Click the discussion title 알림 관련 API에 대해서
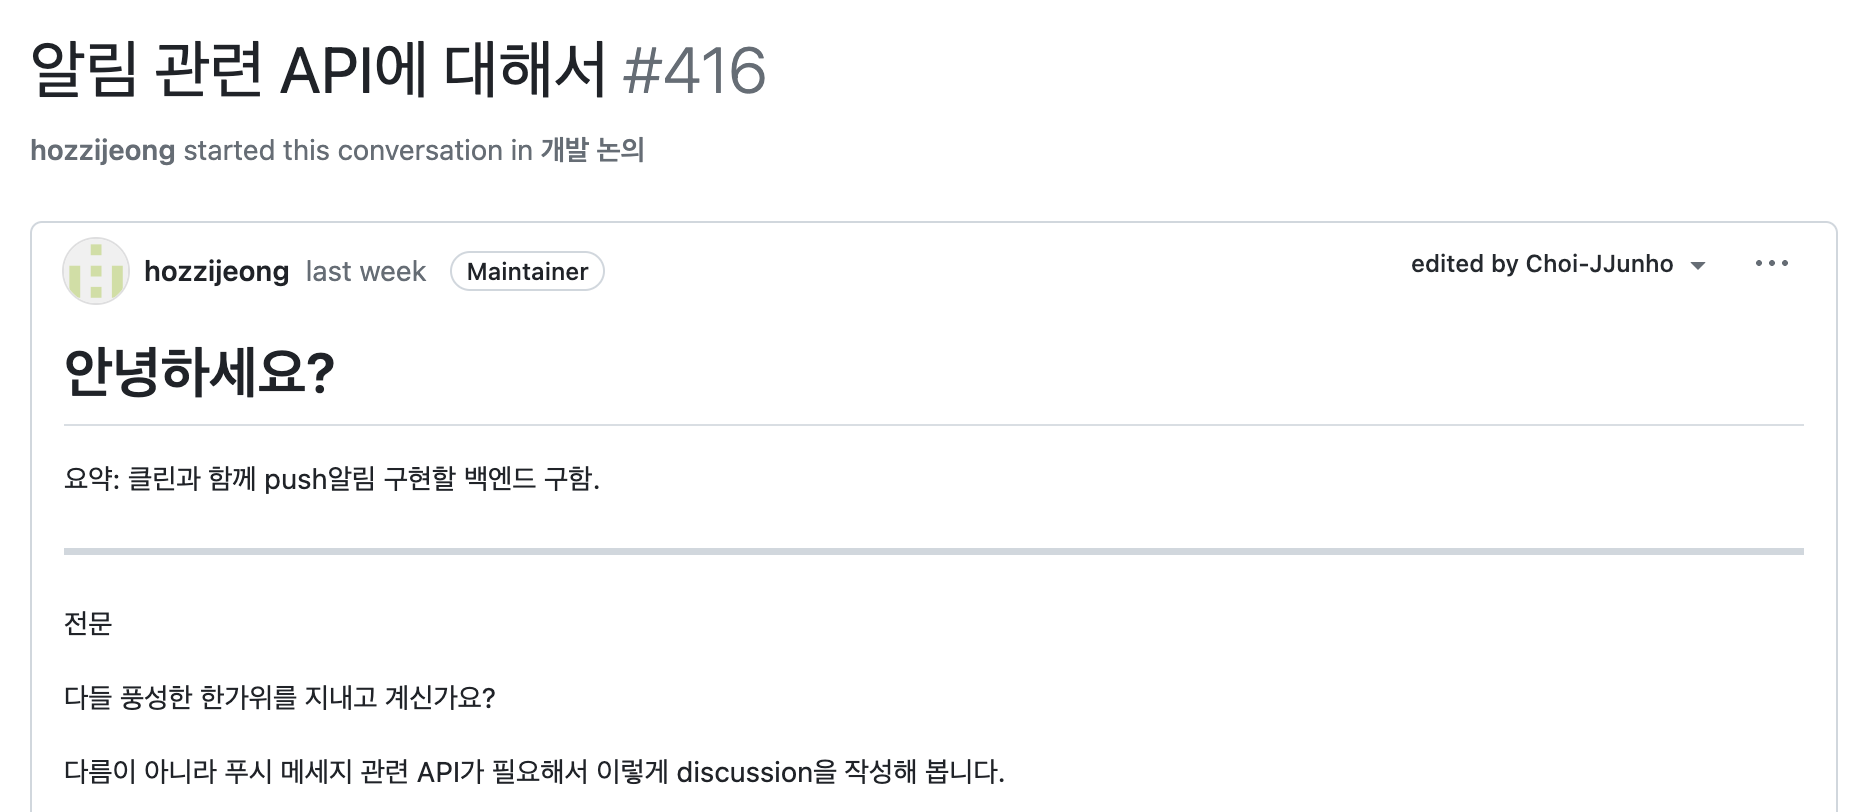 [318, 70]
